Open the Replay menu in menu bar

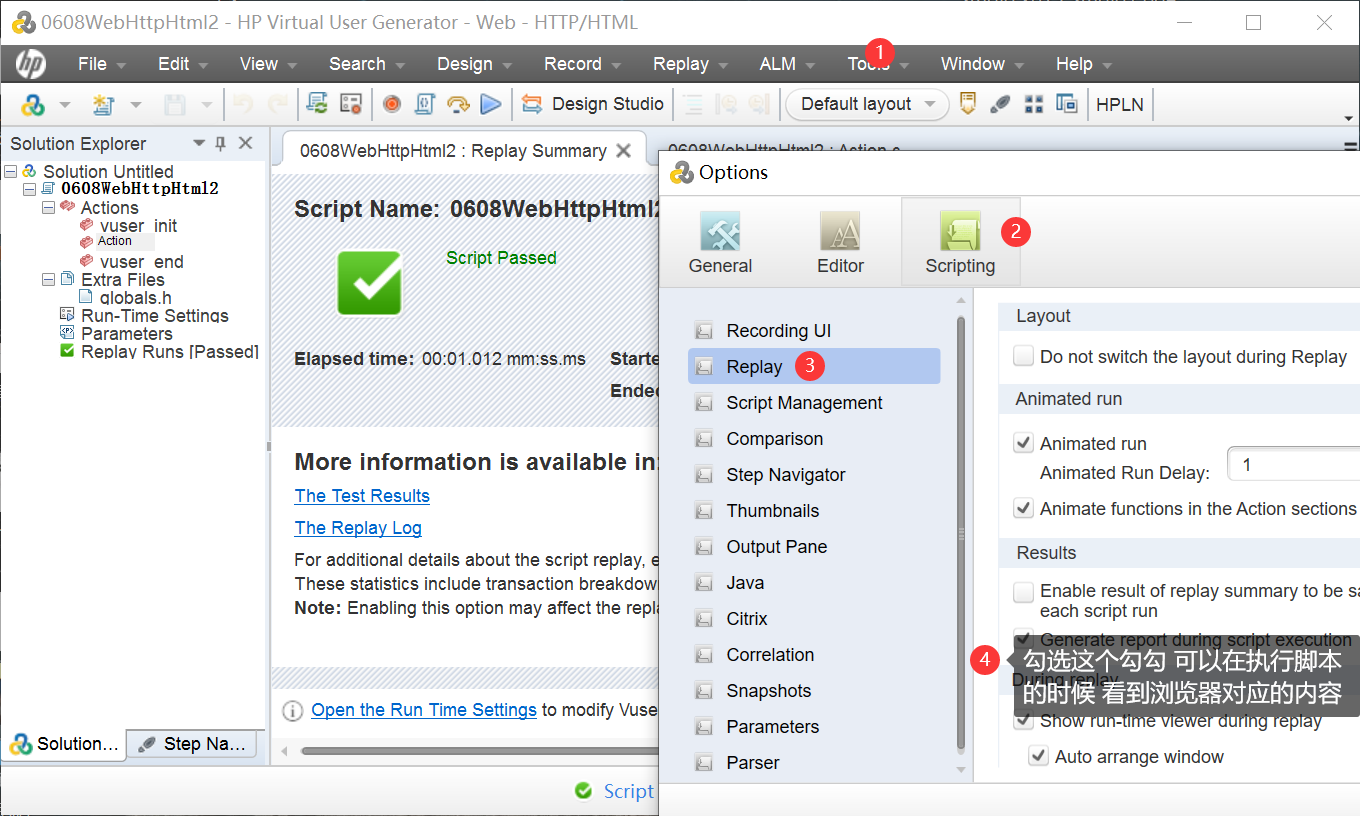click(690, 64)
